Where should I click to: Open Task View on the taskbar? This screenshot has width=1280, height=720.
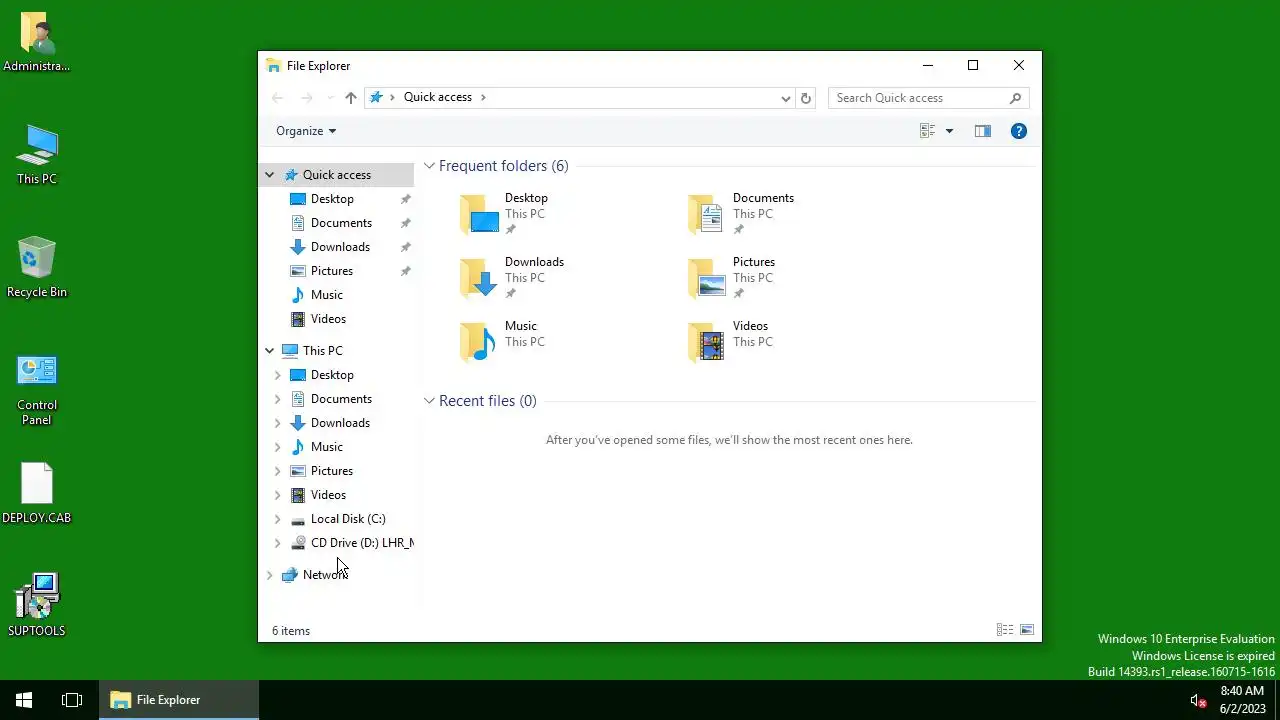point(72,700)
